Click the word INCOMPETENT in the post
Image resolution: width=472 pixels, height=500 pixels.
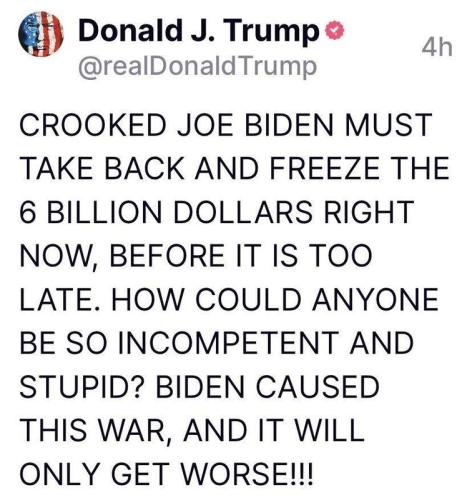229,343
